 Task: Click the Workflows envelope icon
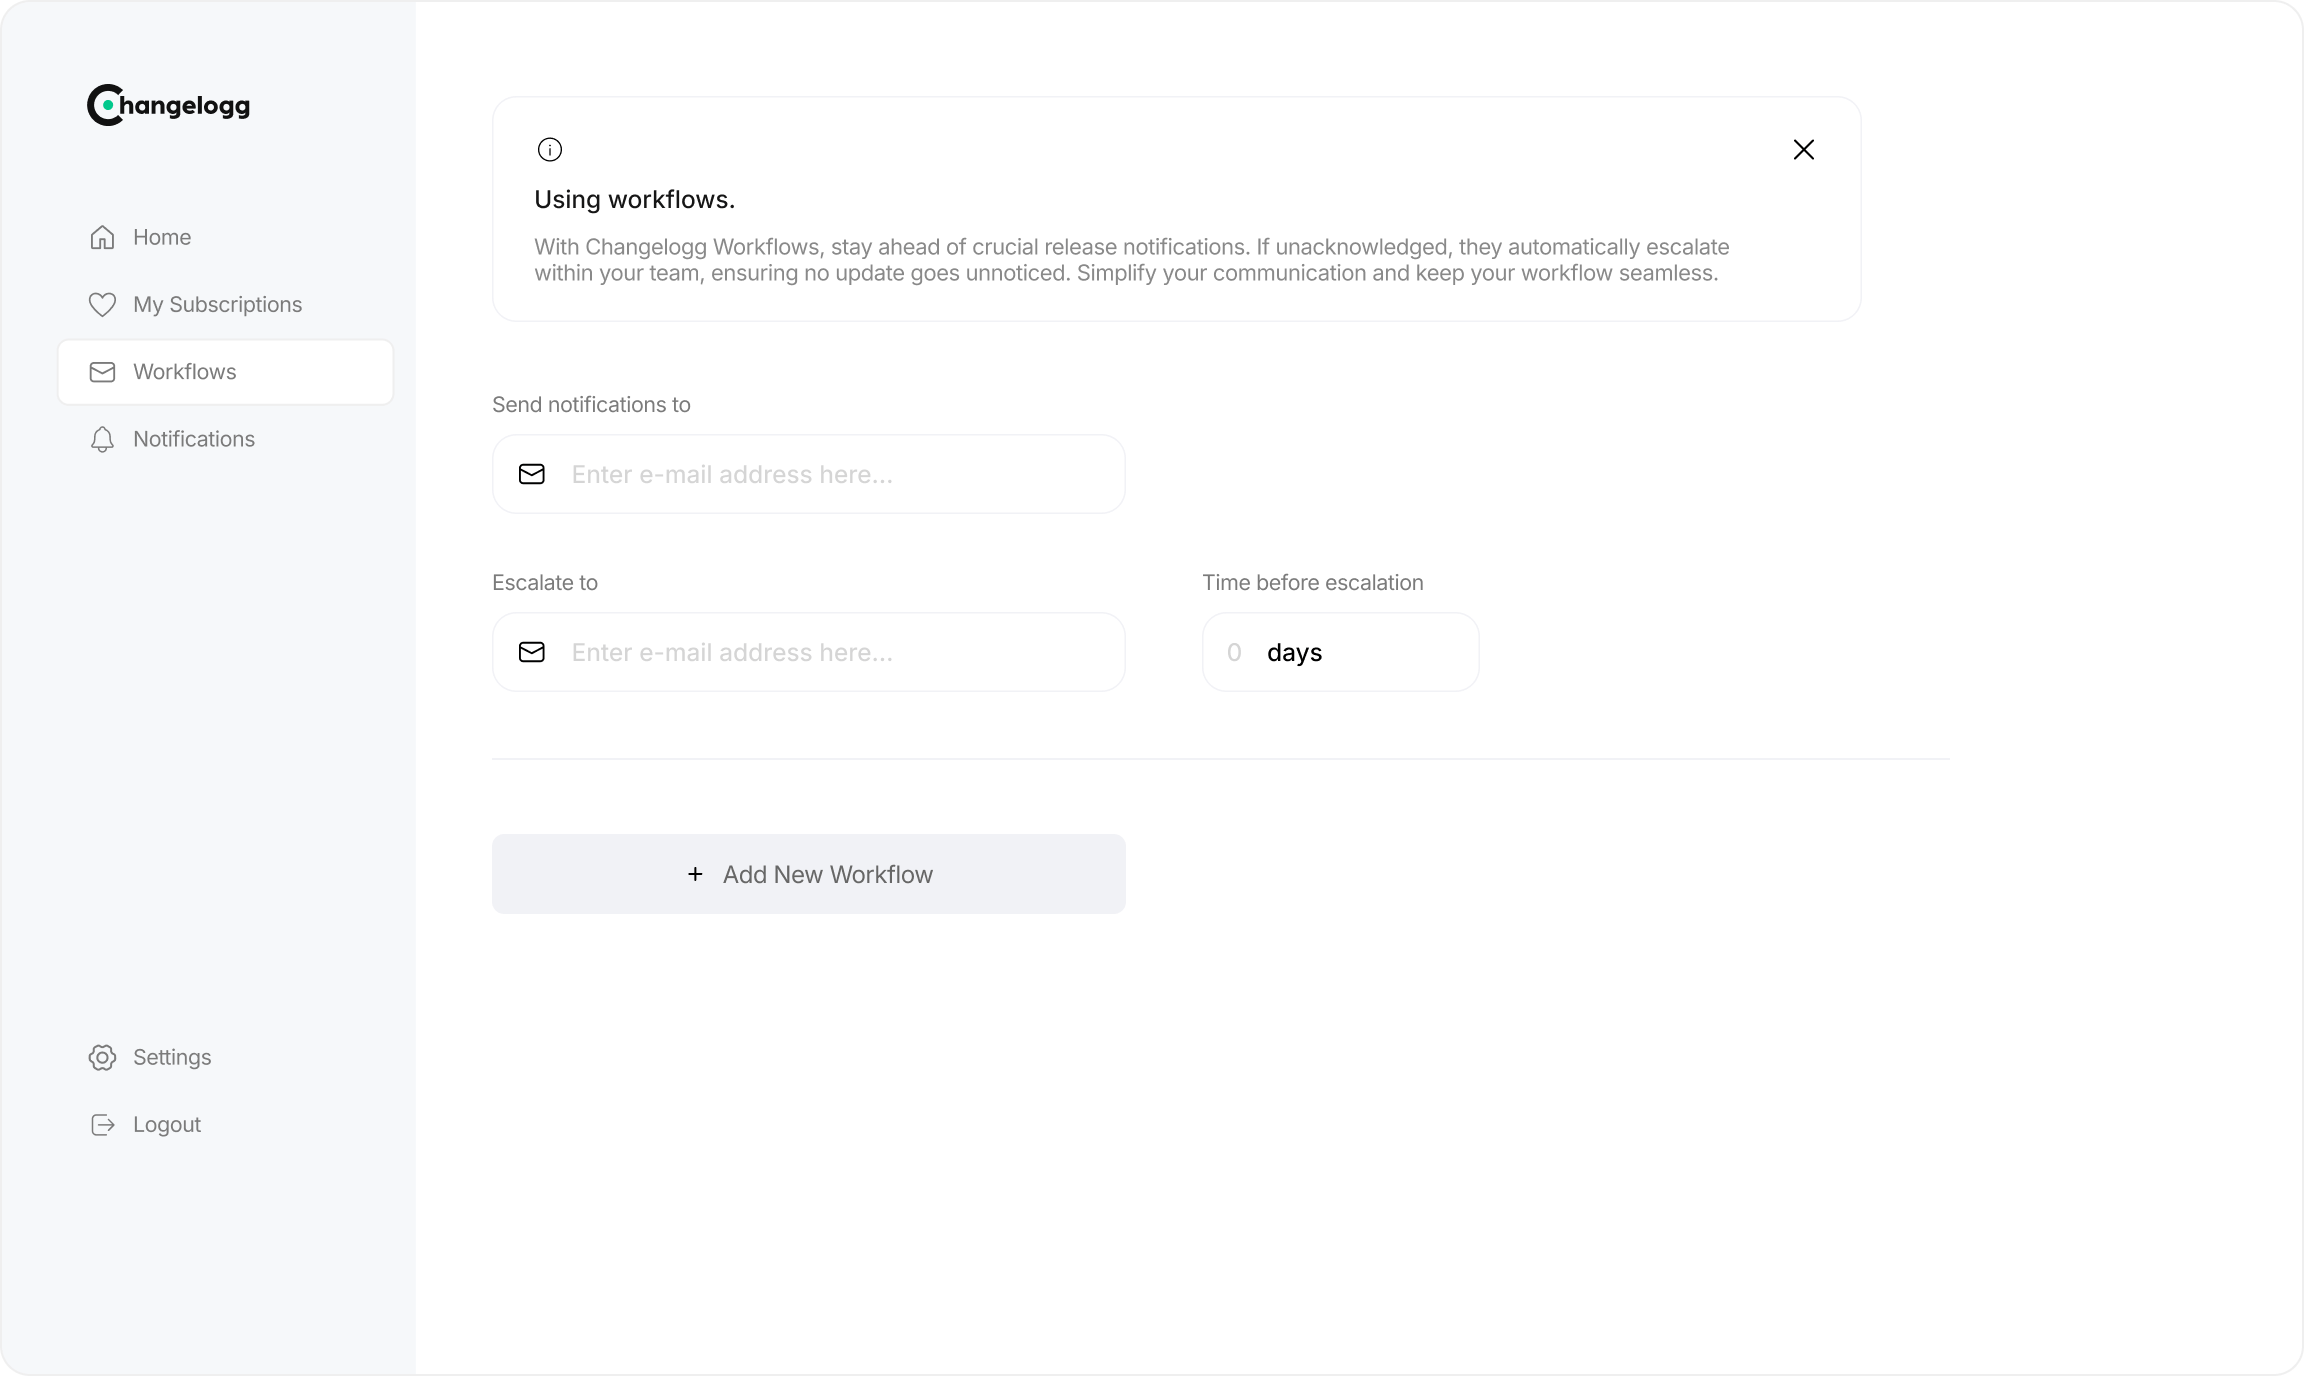(x=102, y=372)
